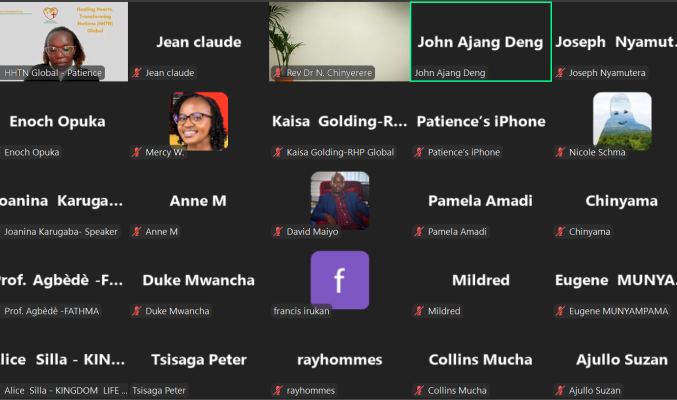Viewport: 677px width, 400px height.
Task: Click muted mic icon by Kaisa Golding-RHP Global
Action: click(278, 152)
